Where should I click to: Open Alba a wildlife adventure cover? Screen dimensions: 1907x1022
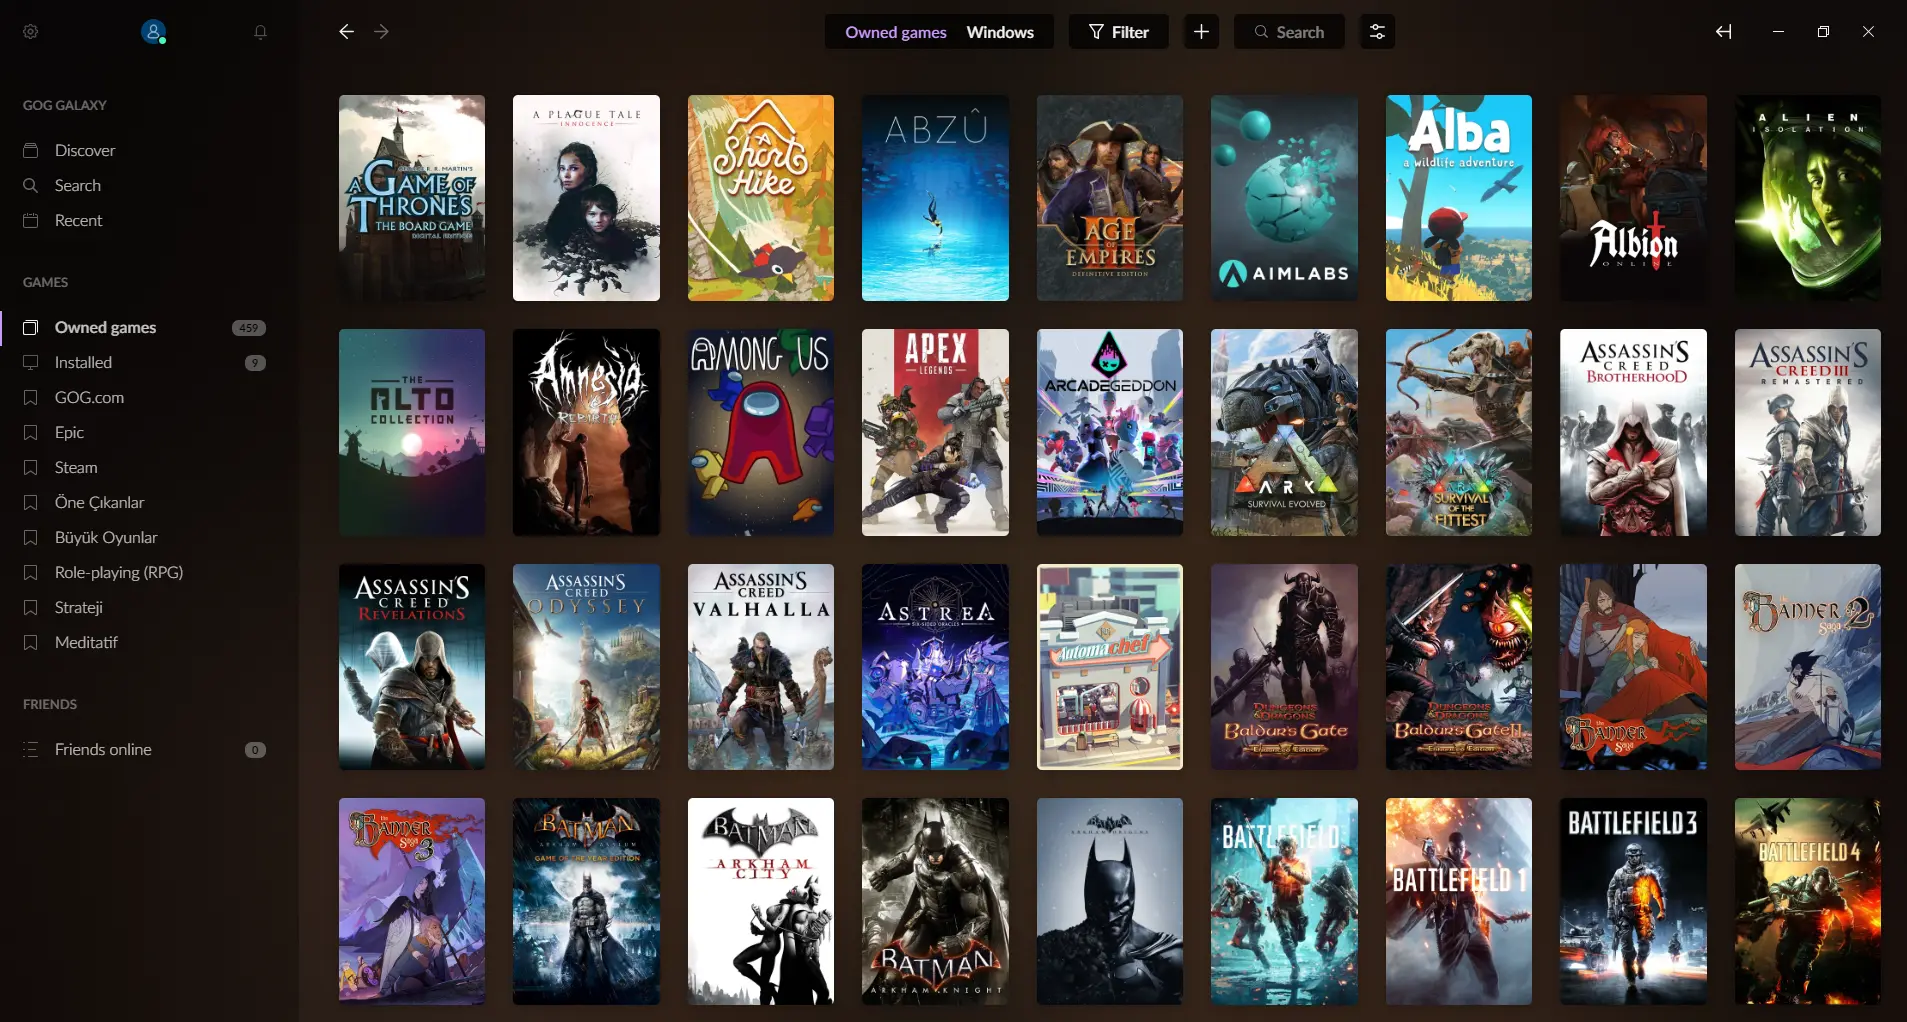(x=1459, y=198)
